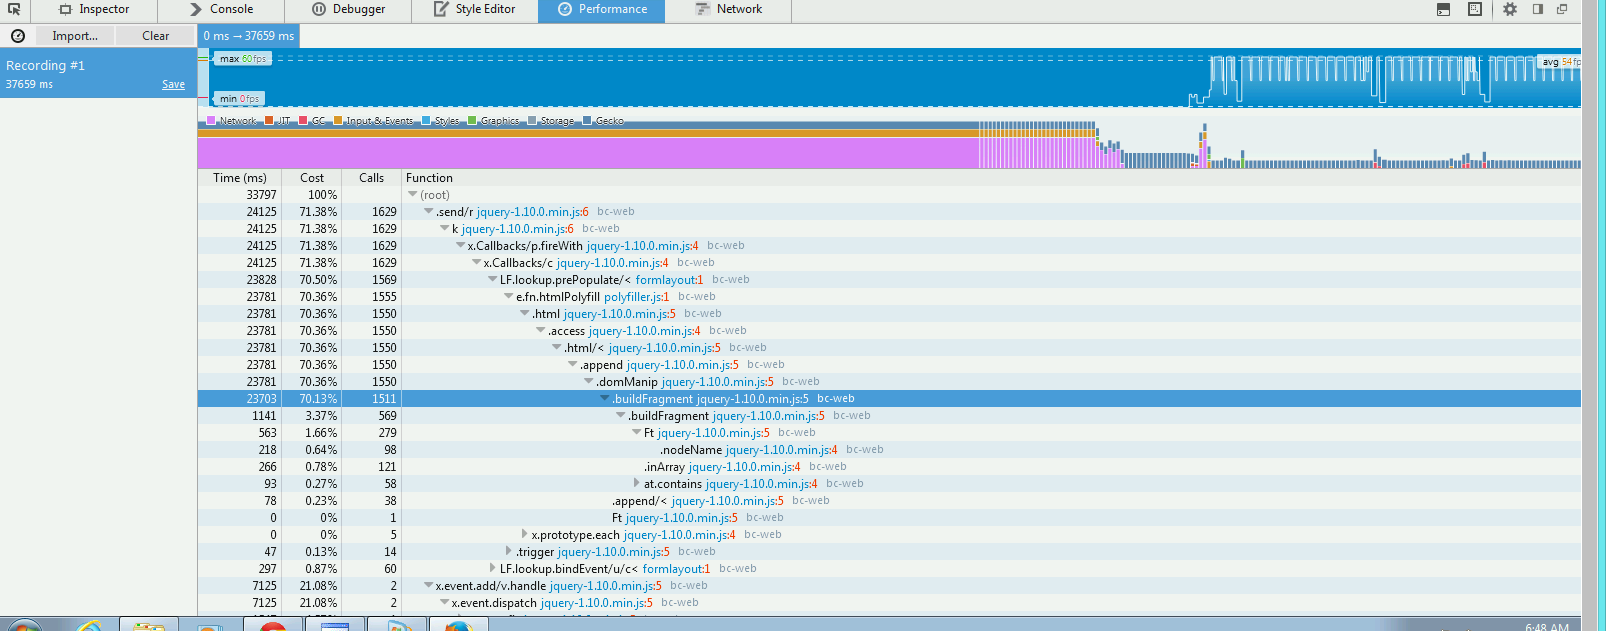Click the Clear recordings button

pos(155,36)
